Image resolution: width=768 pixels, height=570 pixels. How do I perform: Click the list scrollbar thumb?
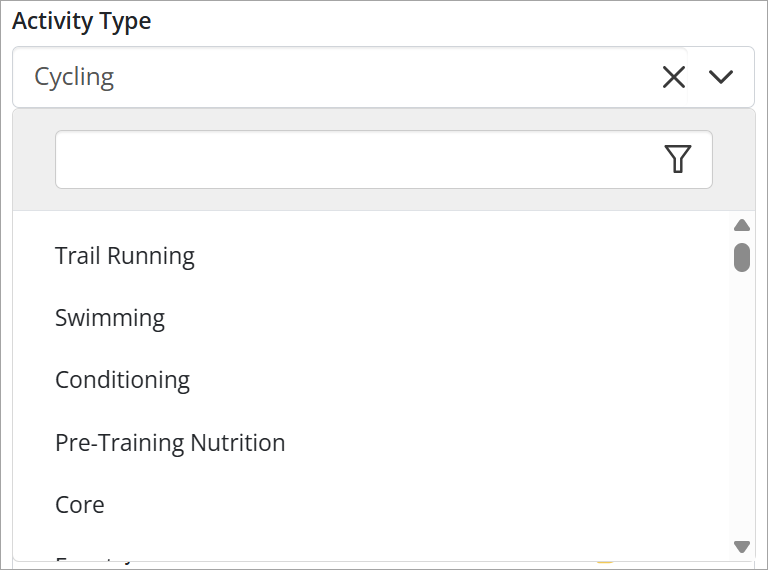[x=742, y=257]
